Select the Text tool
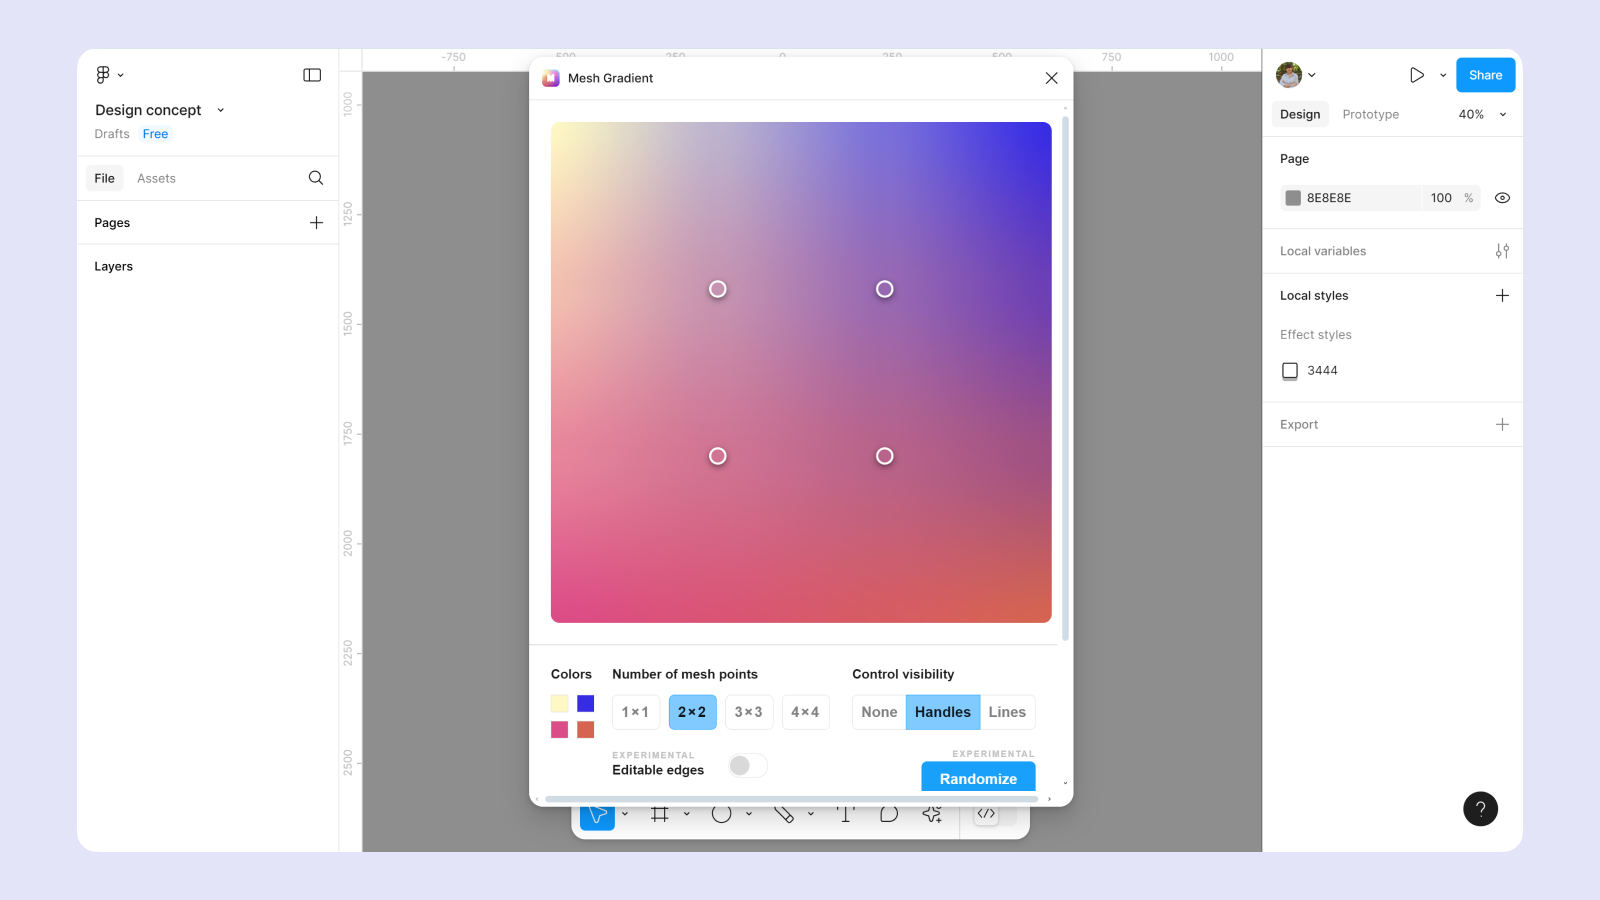Screen dimensions: 1600x900 pos(845,815)
